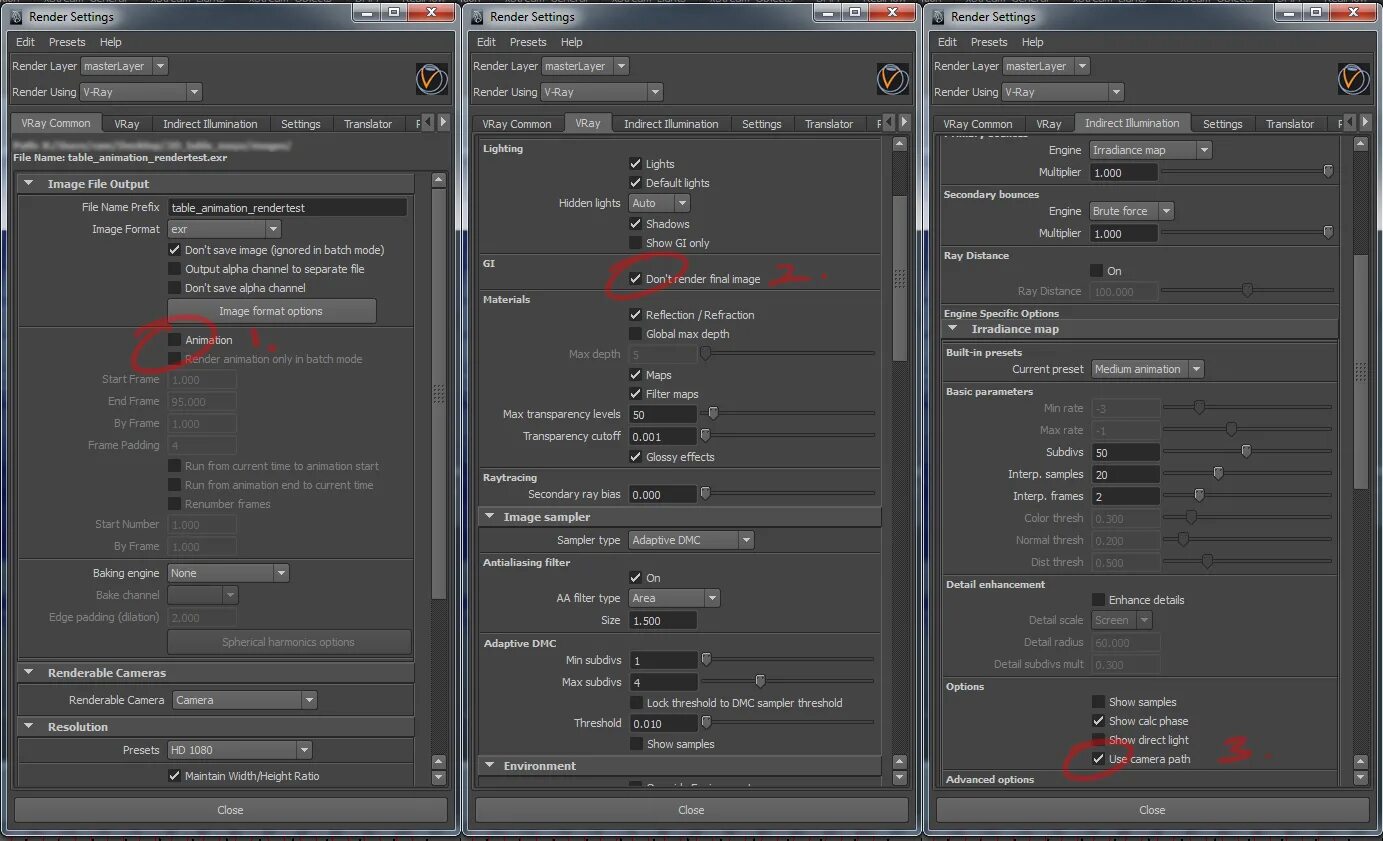Open Secondary Engine Brute force dropdown
1383x841 pixels.
[x=1131, y=211]
